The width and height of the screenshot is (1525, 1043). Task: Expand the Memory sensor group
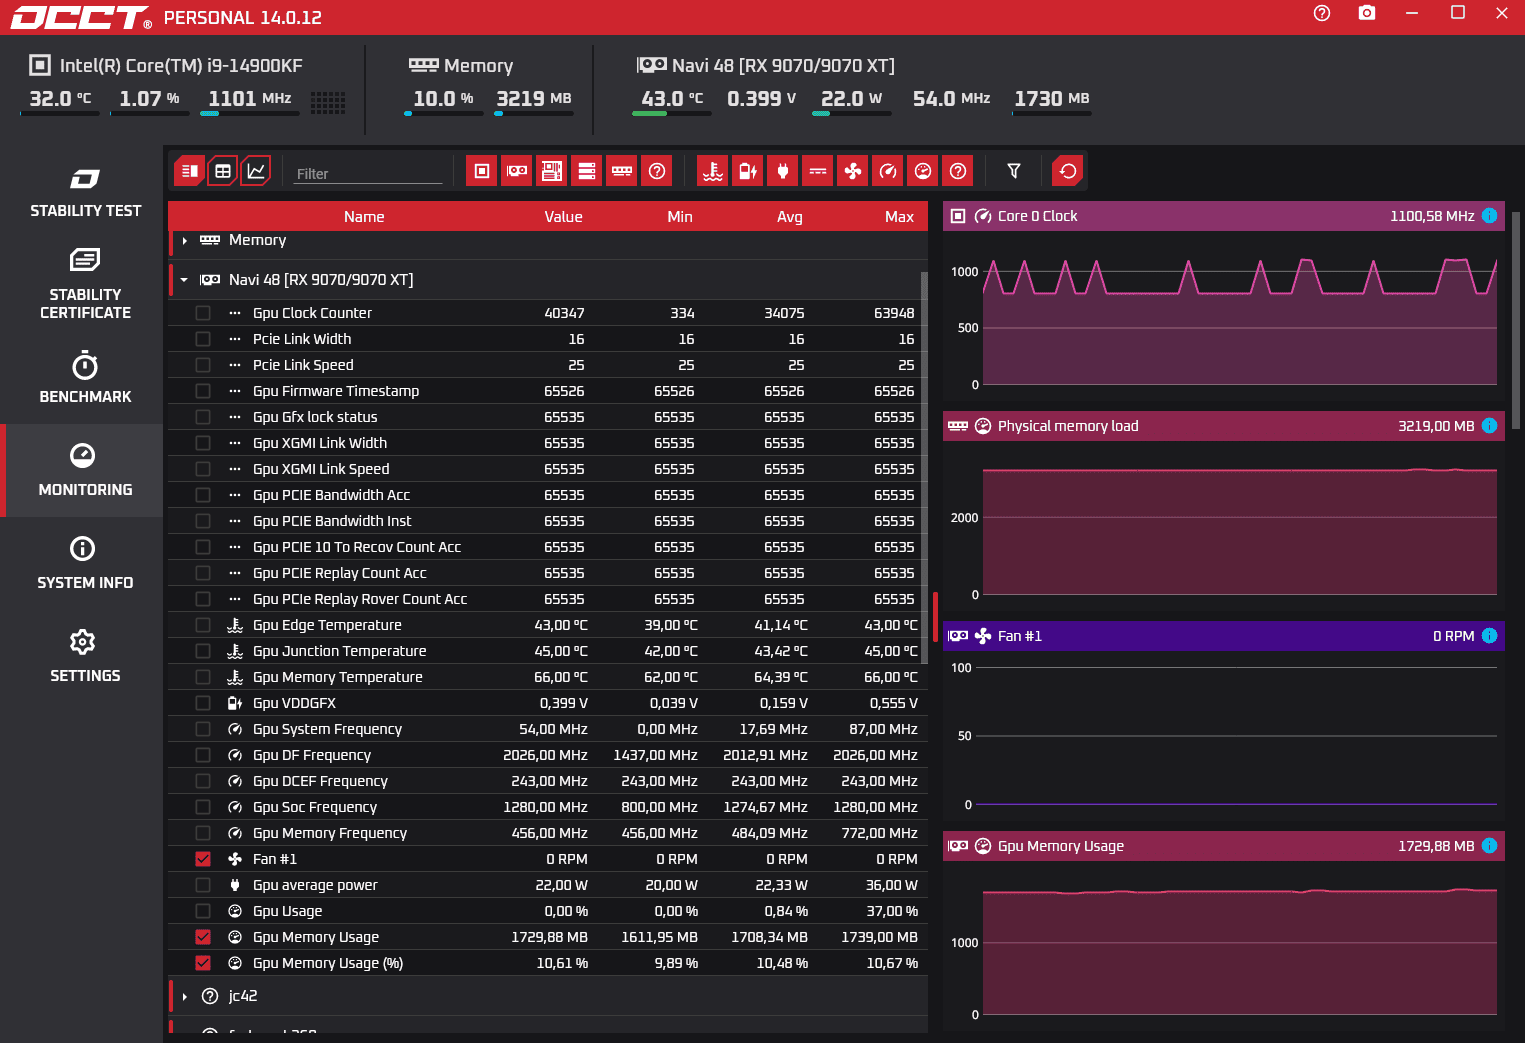pyautogui.click(x=185, y=241)
